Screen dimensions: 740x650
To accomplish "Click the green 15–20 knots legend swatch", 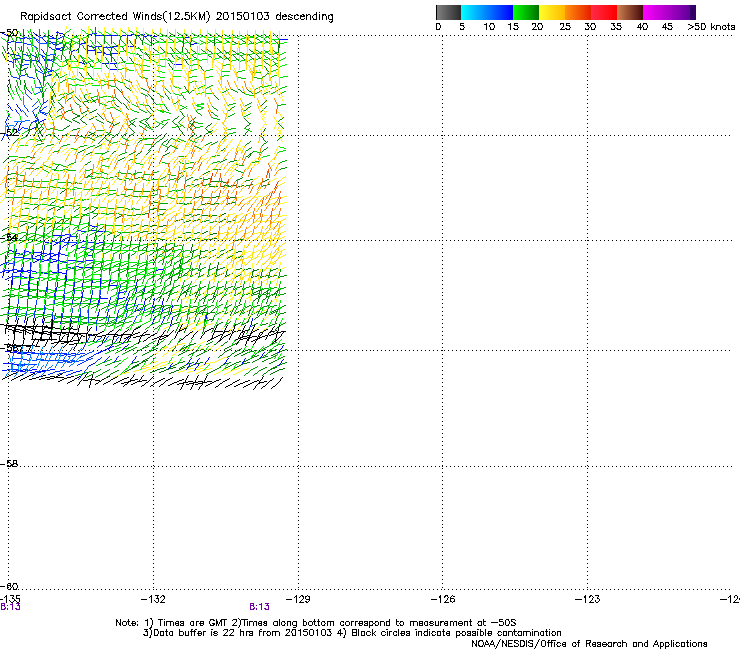I will 526,12.
